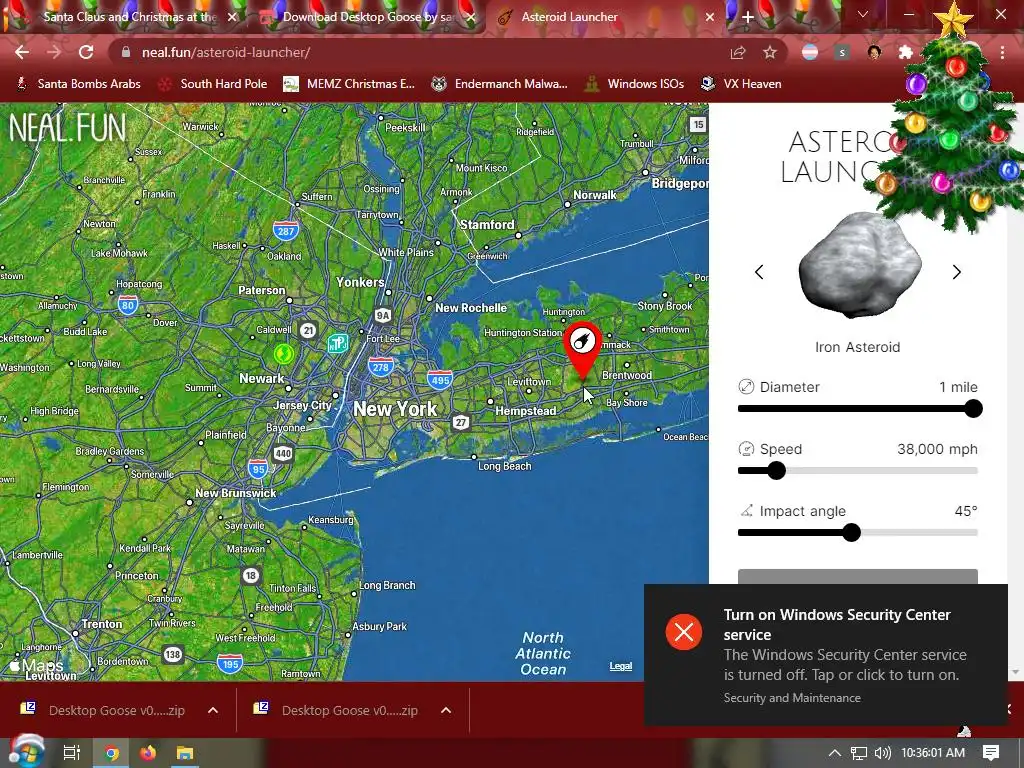Open the MEMZ Christmas bookmark
Viewport: 1024px width, 768px height.
[349, 84]
